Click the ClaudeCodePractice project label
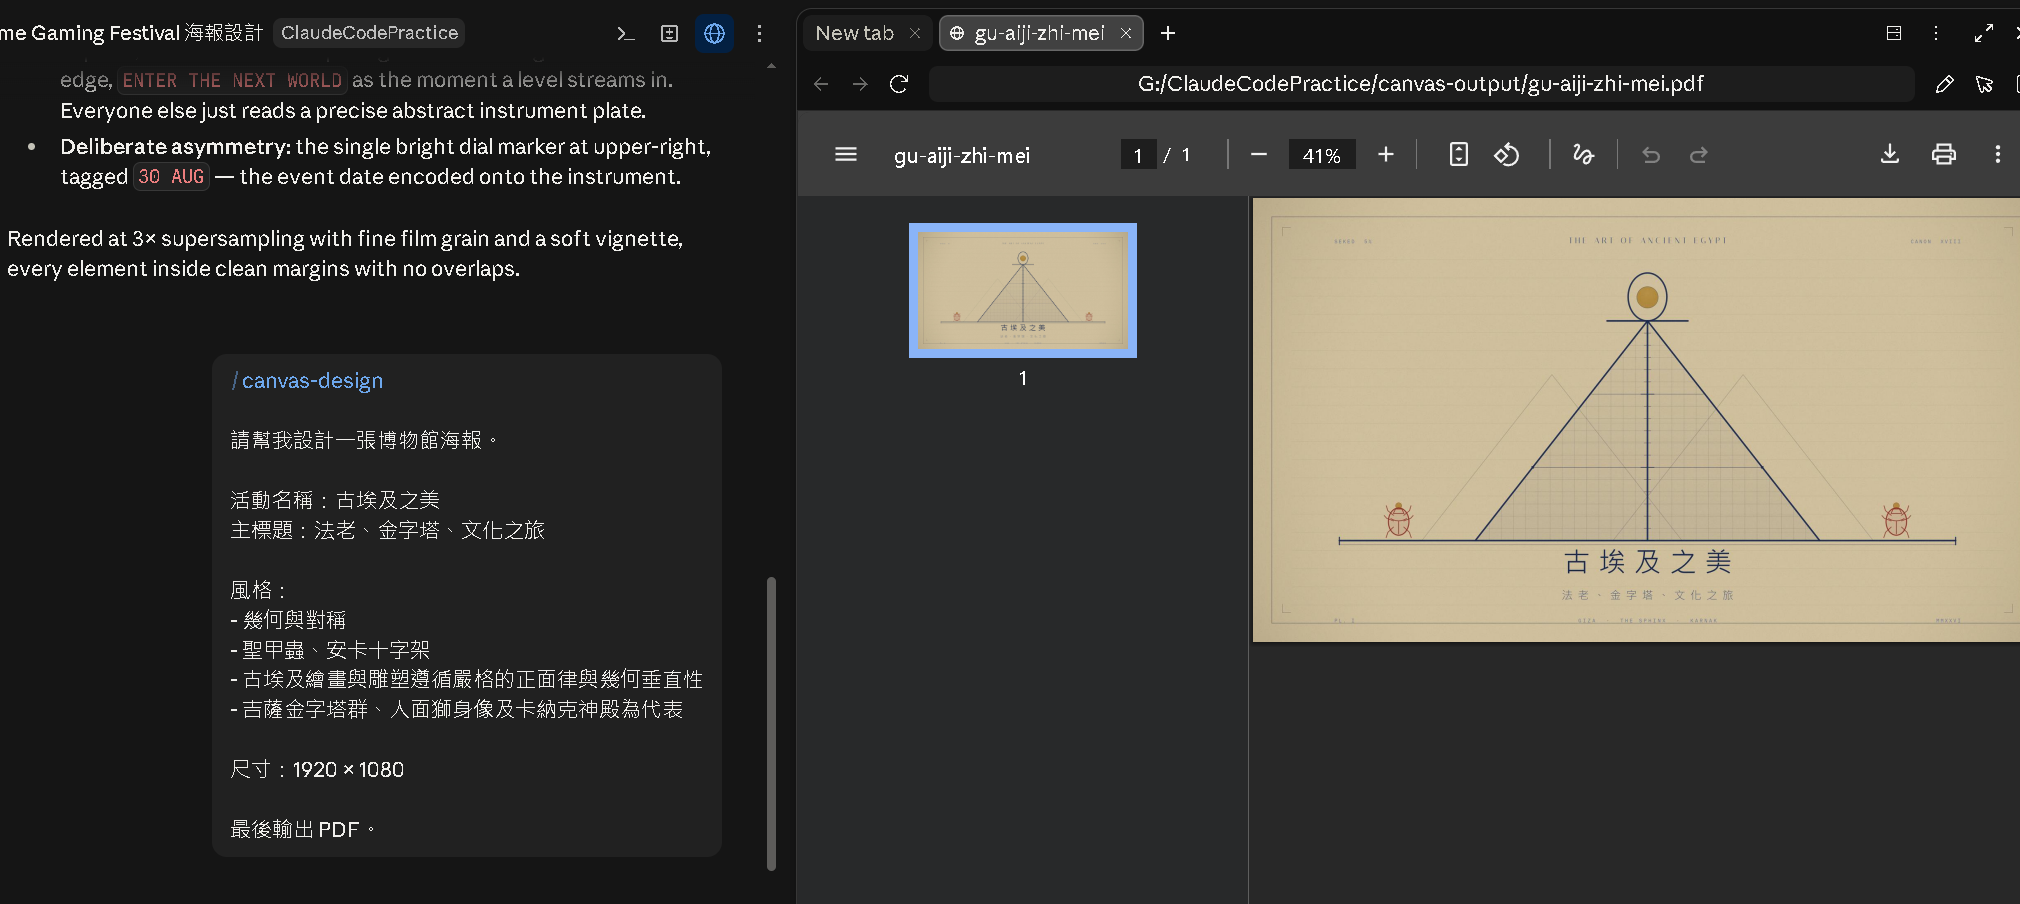Image resolution: width=2020 pixels, height=904 pixels. [x=369, y=33]
